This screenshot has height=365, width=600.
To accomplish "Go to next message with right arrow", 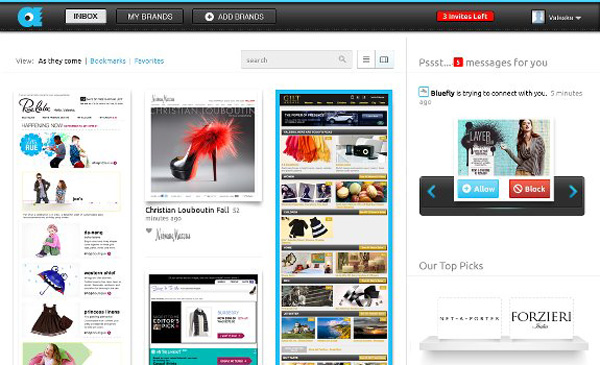I will (x=572, y=191).
